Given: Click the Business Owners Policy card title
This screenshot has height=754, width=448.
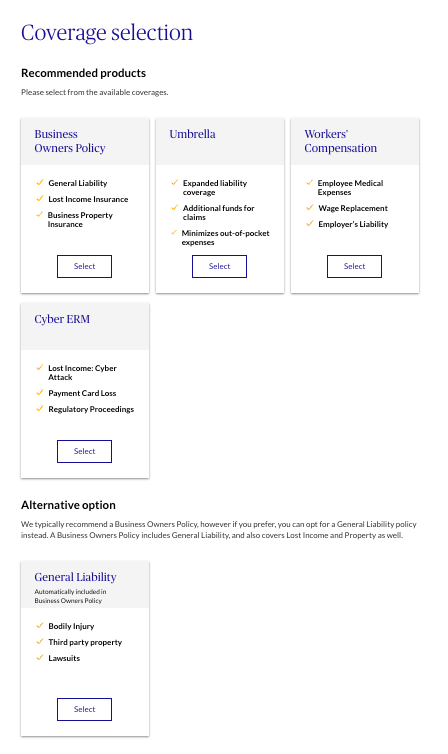Looking at the screenshot, I should [x=70, y=141].
